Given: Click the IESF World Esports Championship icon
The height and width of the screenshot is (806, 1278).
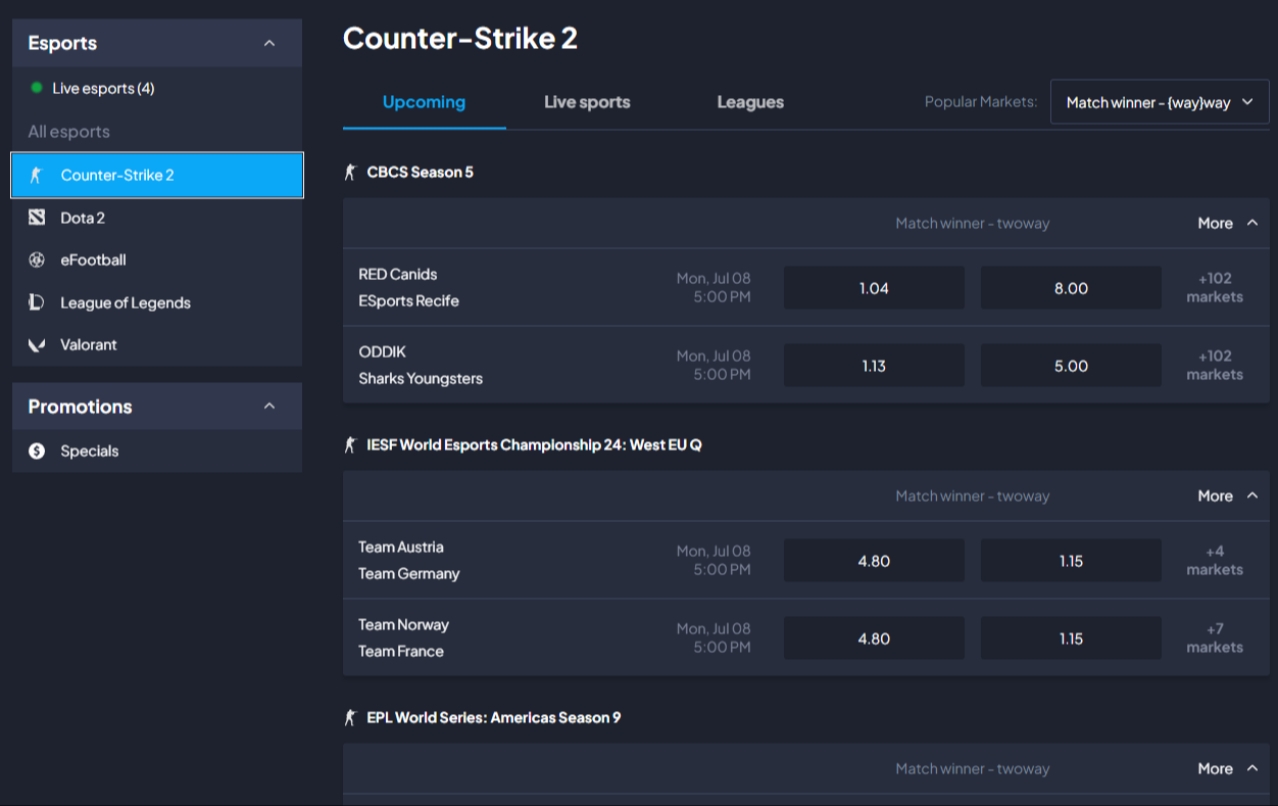Looking at the screenshot, I should (x=350, y=445).
